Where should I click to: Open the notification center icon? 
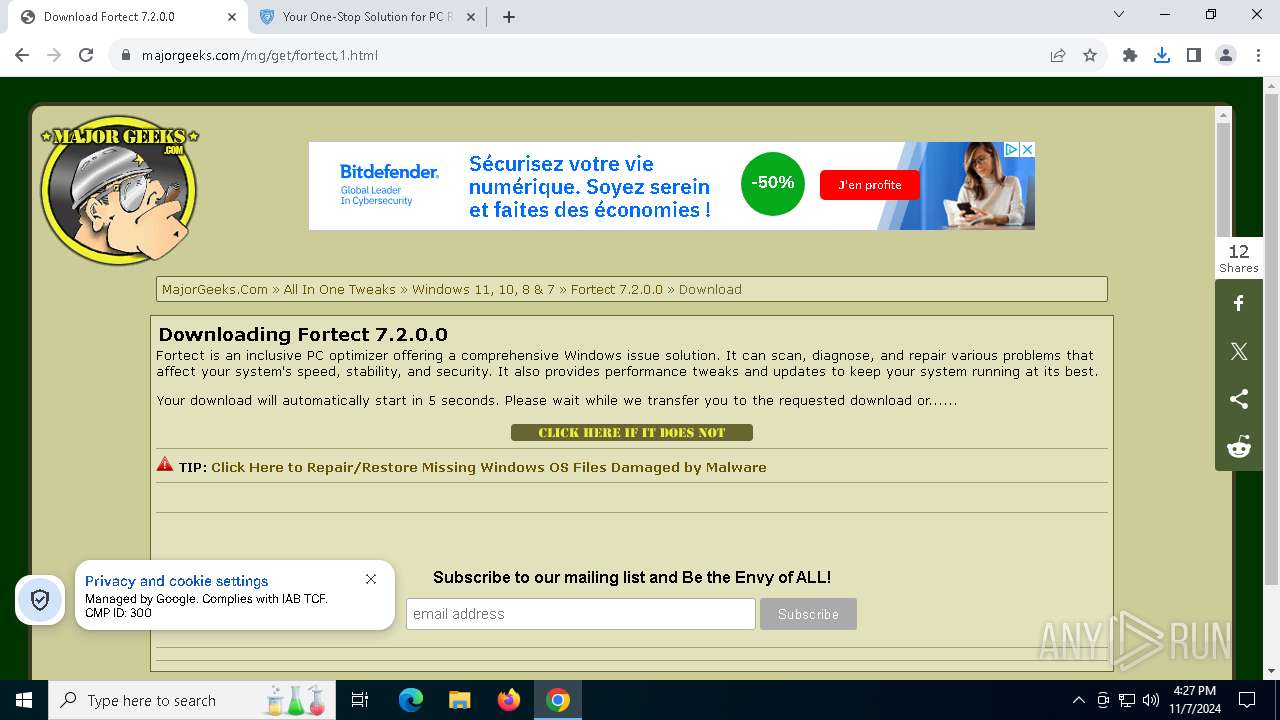click(1247, 700)
